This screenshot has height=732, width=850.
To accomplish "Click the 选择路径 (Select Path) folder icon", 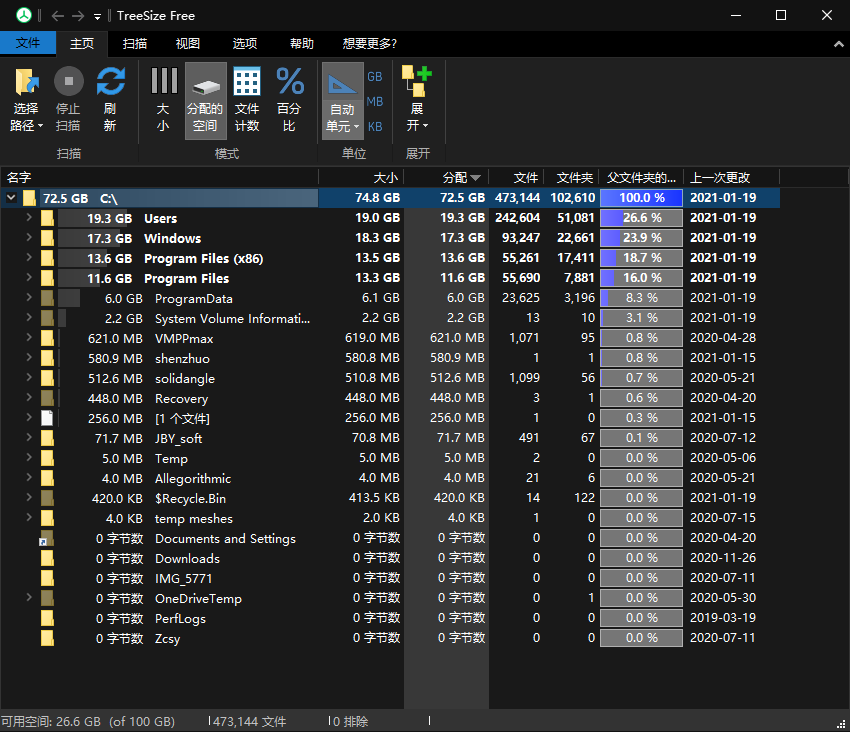I will 26,82.
